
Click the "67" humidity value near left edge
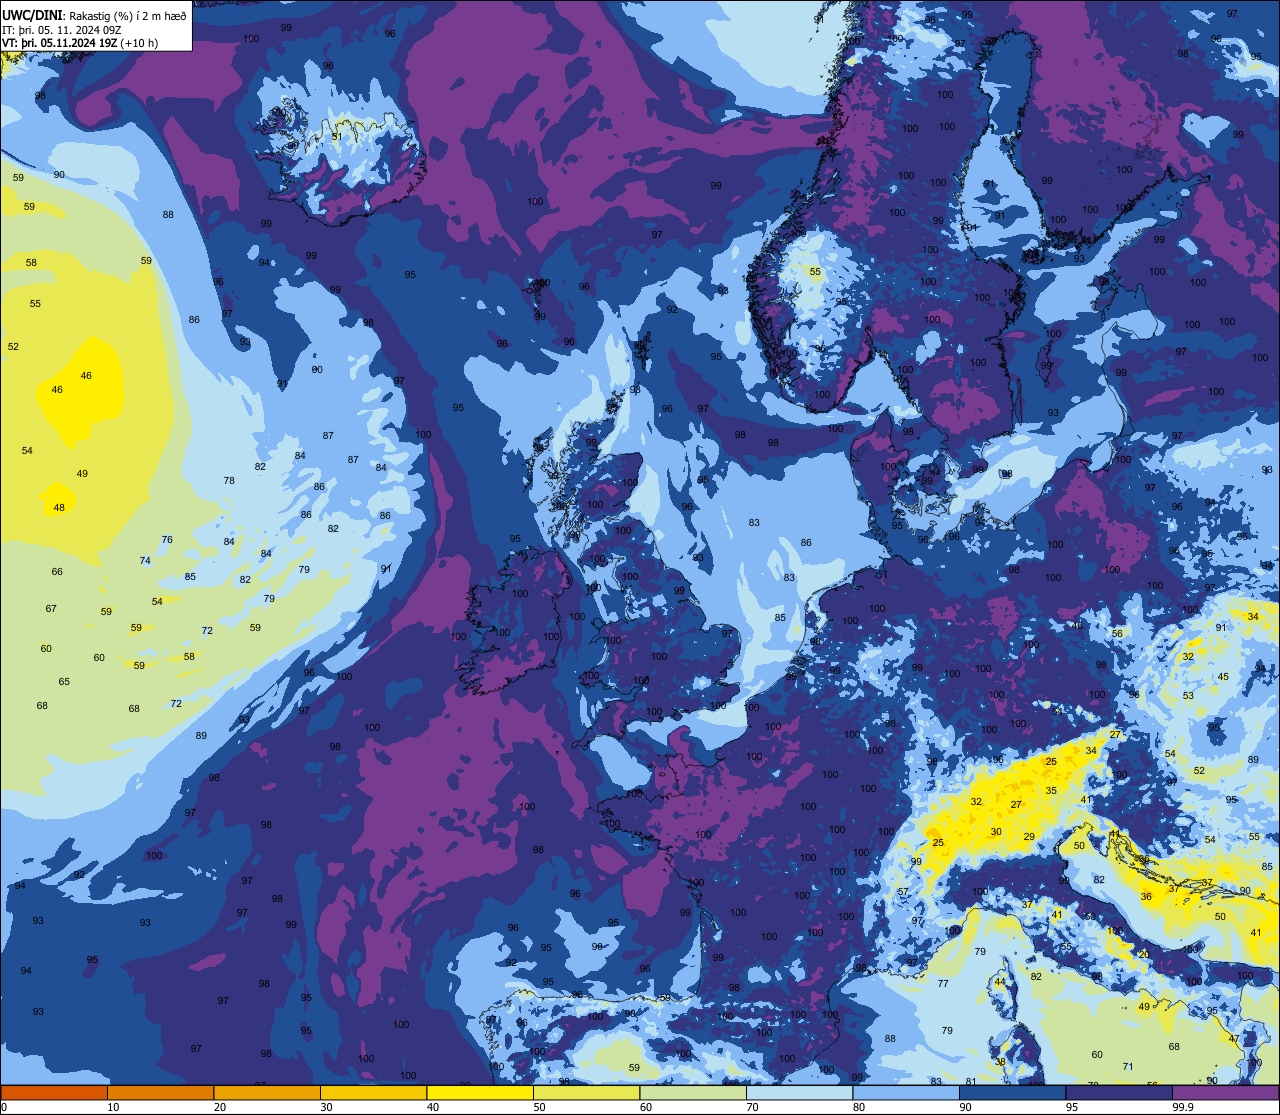coord(51,609)
